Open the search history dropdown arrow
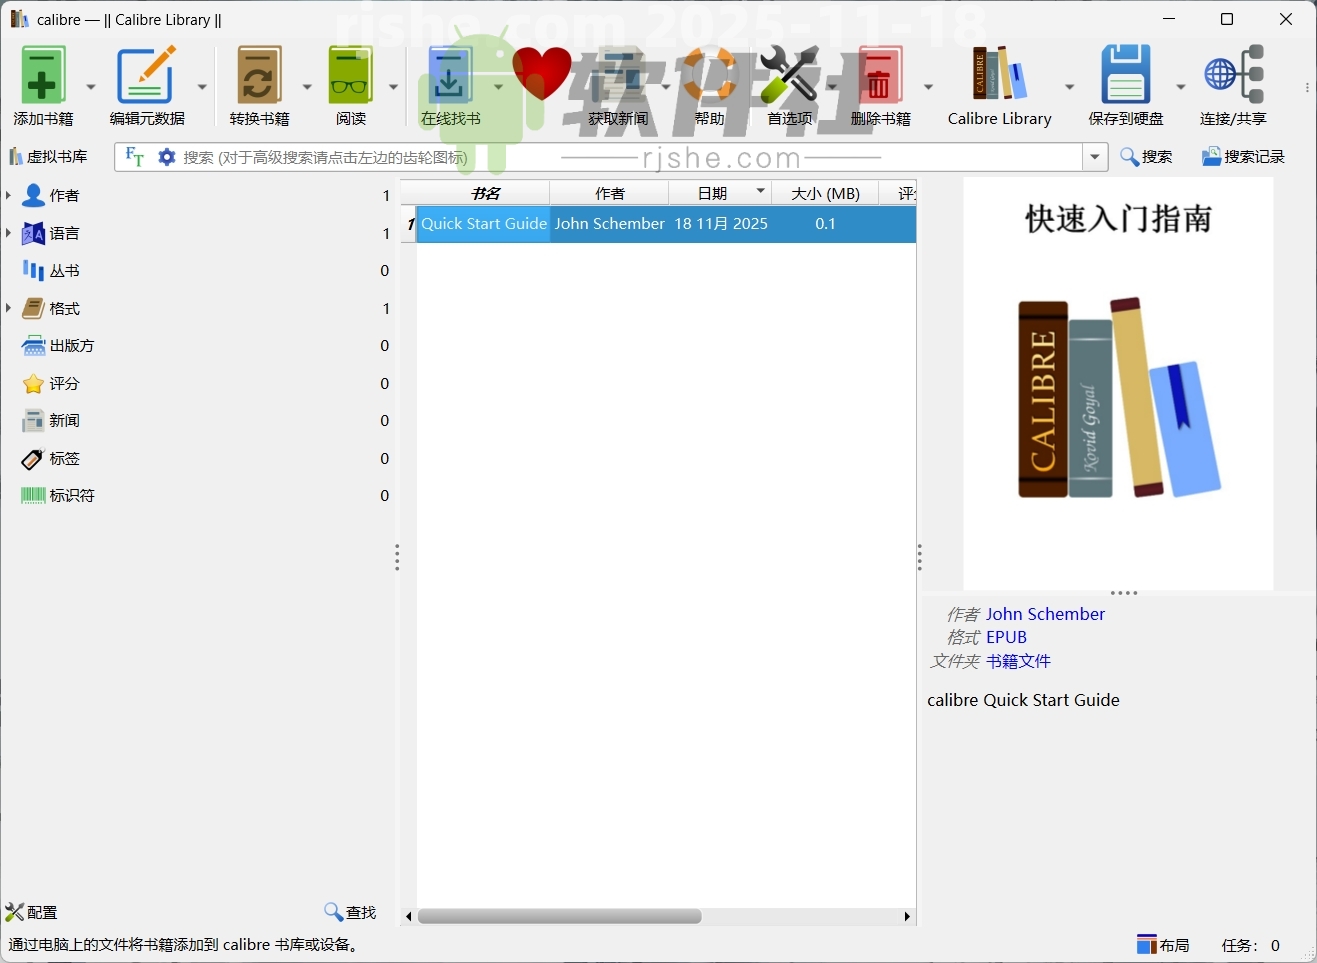Image resolution: width=1317 pixels, height=963 pixels. click(x=1095, y=156)
